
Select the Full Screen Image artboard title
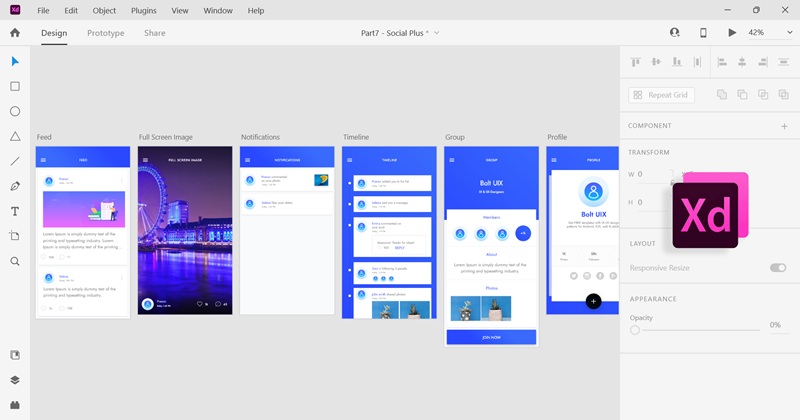[x=166, y=137]
